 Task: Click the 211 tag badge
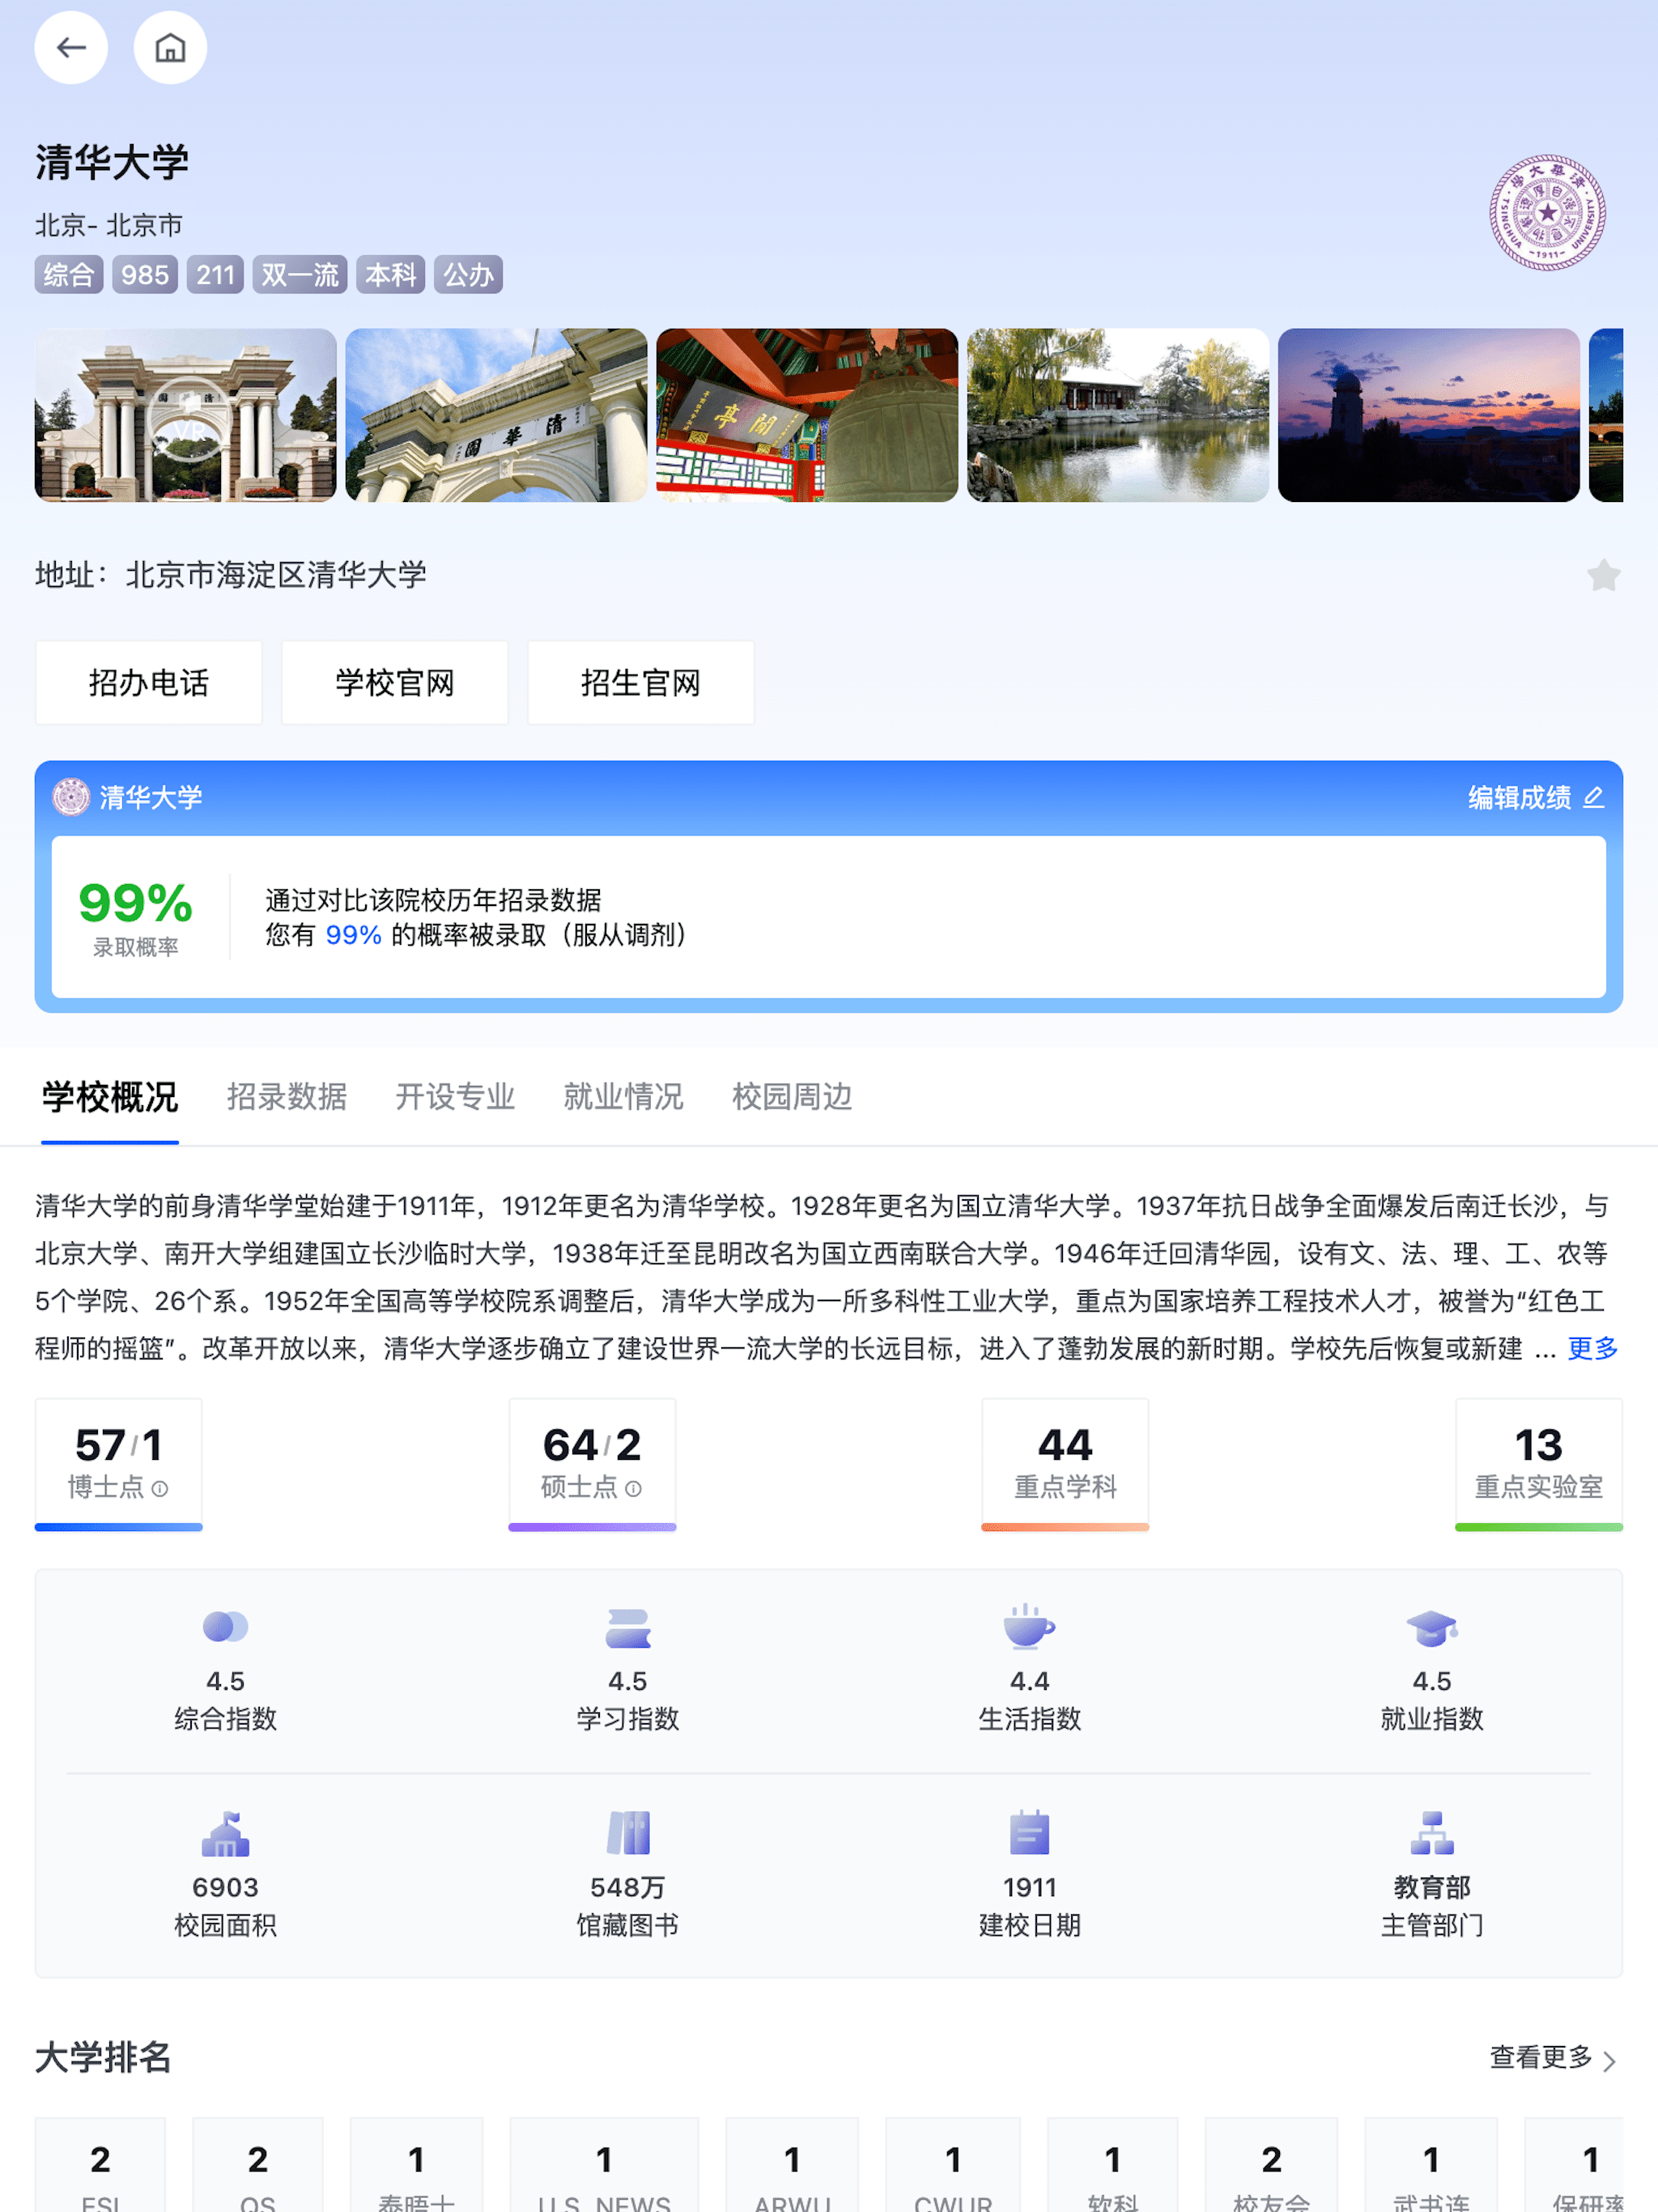pyautogui.click(x=215, y=275)
